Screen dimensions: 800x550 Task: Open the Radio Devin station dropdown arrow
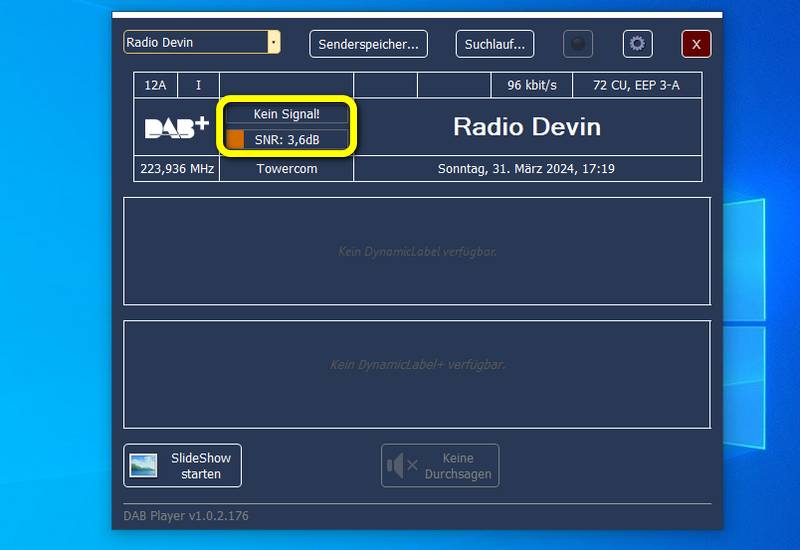[274, 42]
